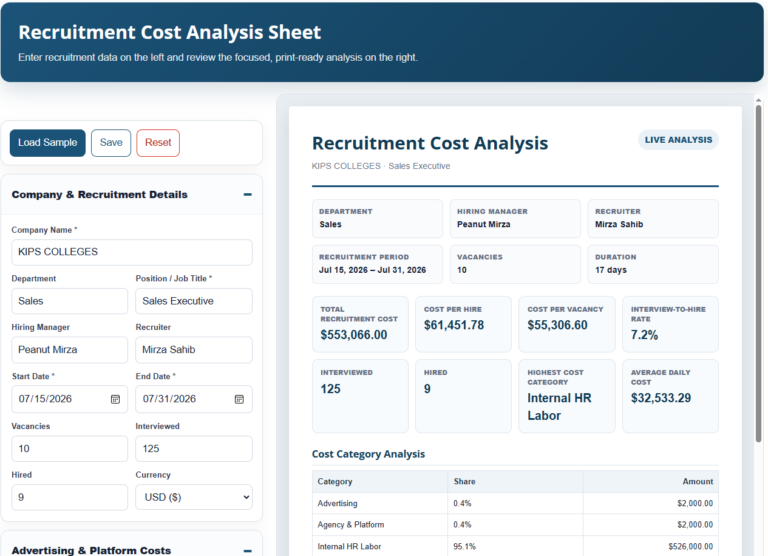Click the Reset button
The width and height of the screenshot is (768, 556).
pos(158,143)
